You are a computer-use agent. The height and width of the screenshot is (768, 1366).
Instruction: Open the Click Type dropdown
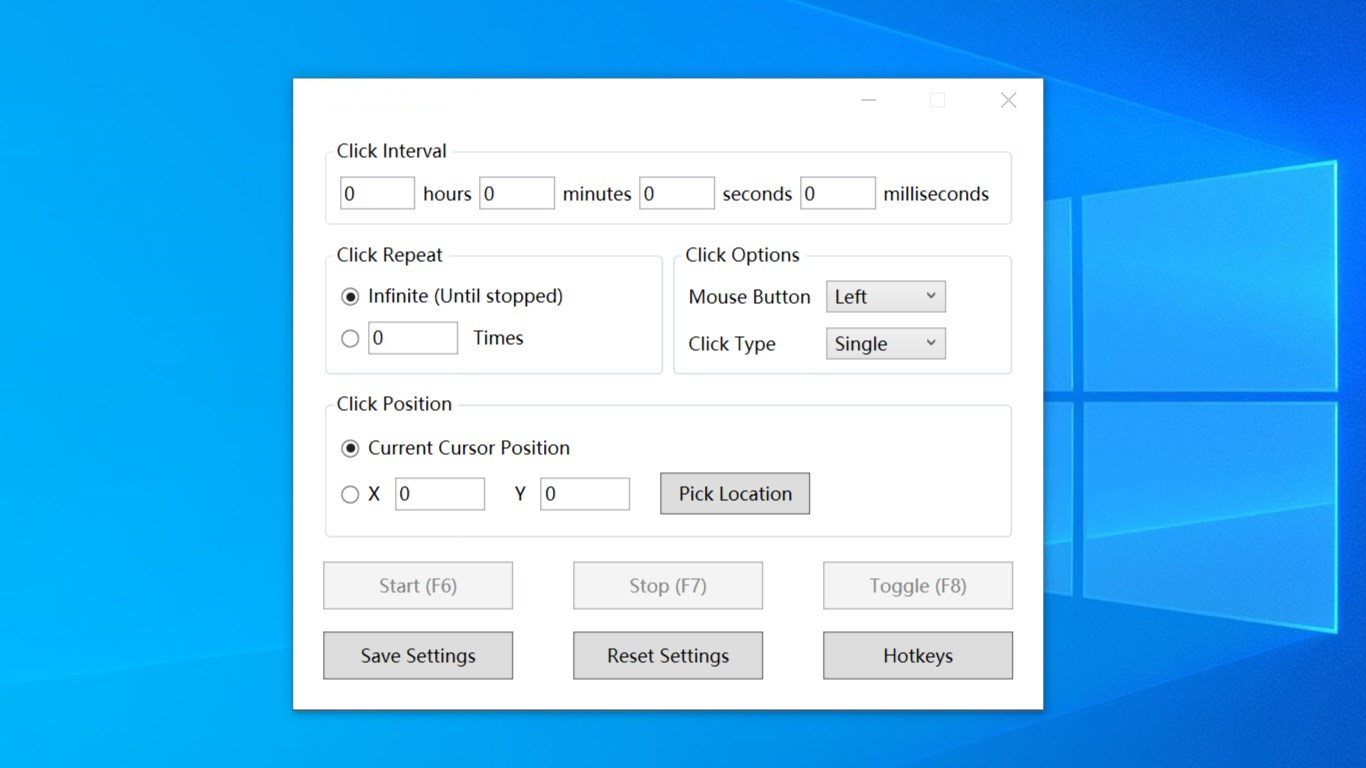pos(885,343)
